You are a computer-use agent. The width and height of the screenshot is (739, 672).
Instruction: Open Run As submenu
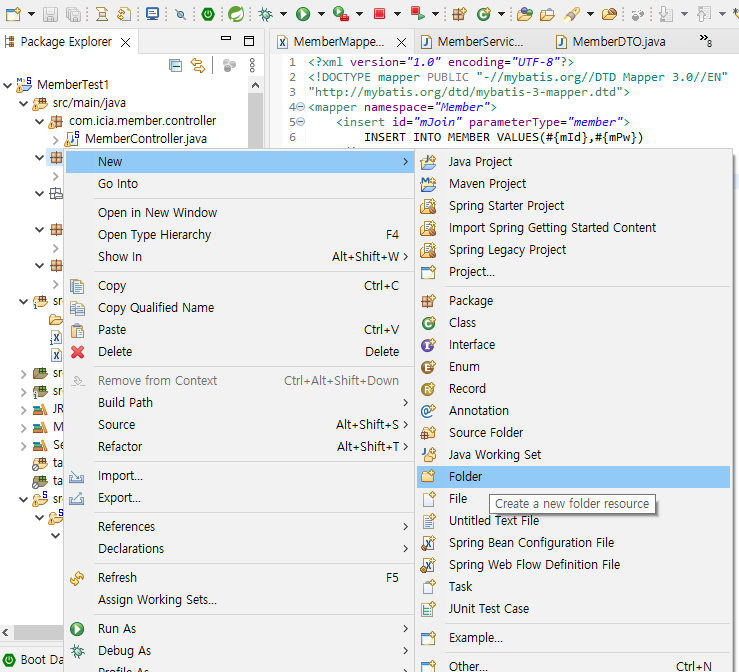(x=239, y=629)
